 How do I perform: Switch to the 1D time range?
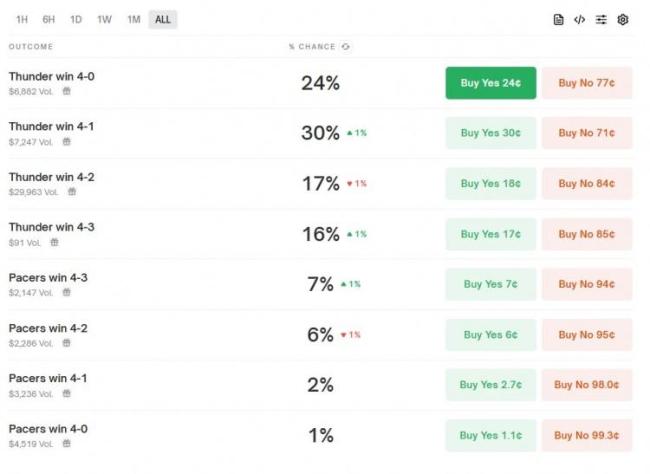pos(76,20)
